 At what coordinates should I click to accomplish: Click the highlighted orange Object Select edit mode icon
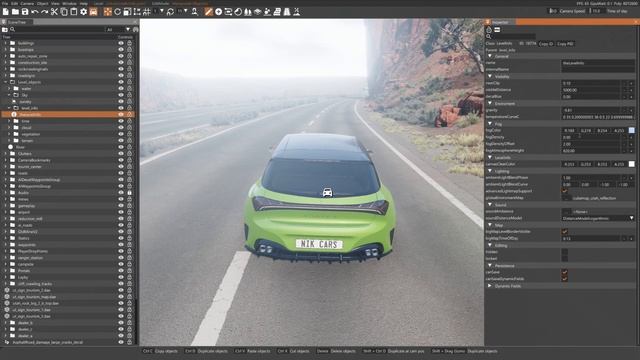[x=209, y=12]
